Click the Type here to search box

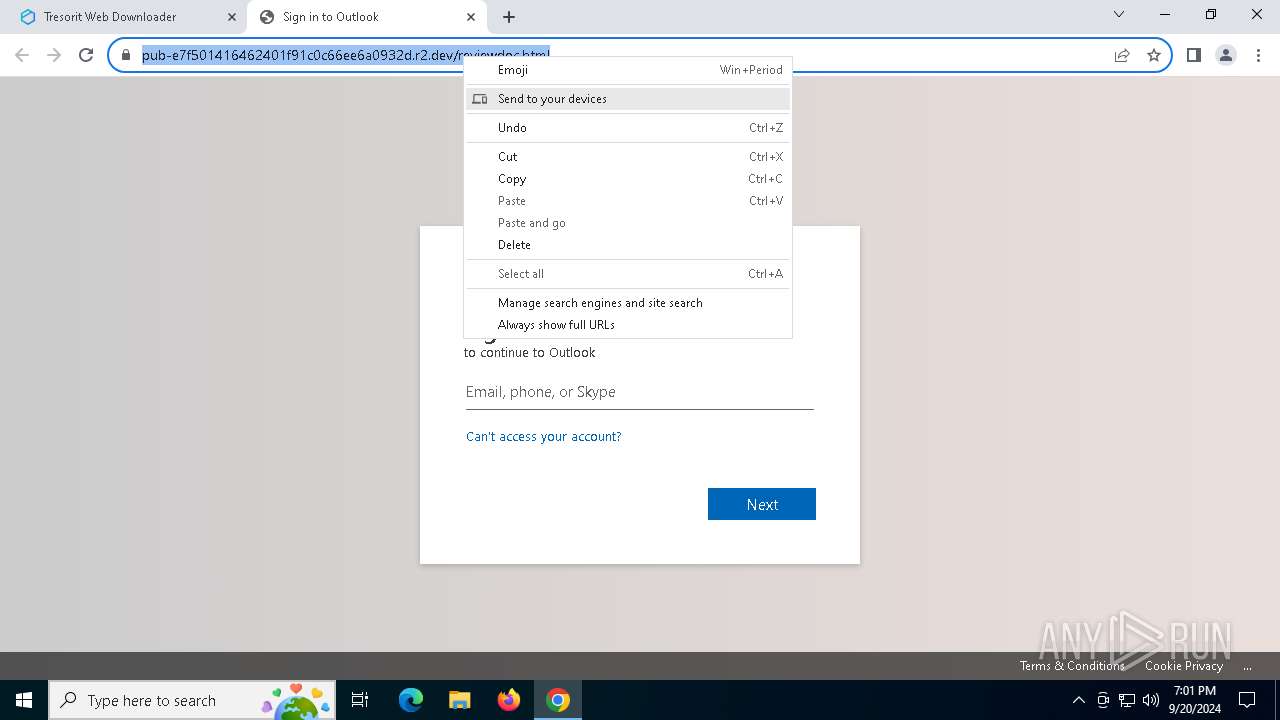[x=193, y=700]
